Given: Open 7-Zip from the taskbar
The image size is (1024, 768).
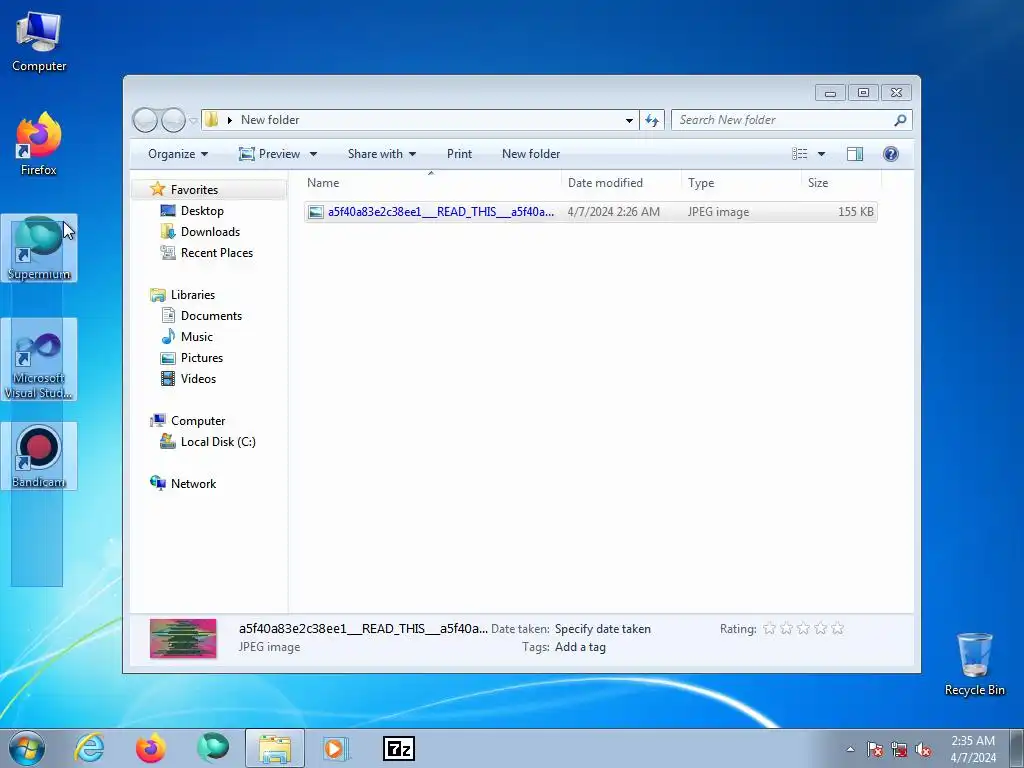Looking at the screenshot, I should tap(398, 748).
